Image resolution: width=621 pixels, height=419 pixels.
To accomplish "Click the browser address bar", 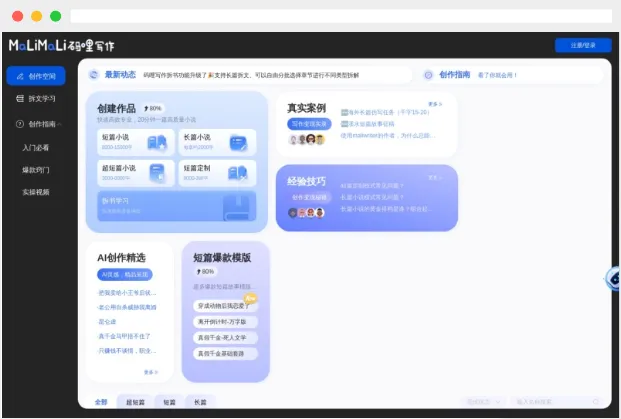I will click(341, 16).
